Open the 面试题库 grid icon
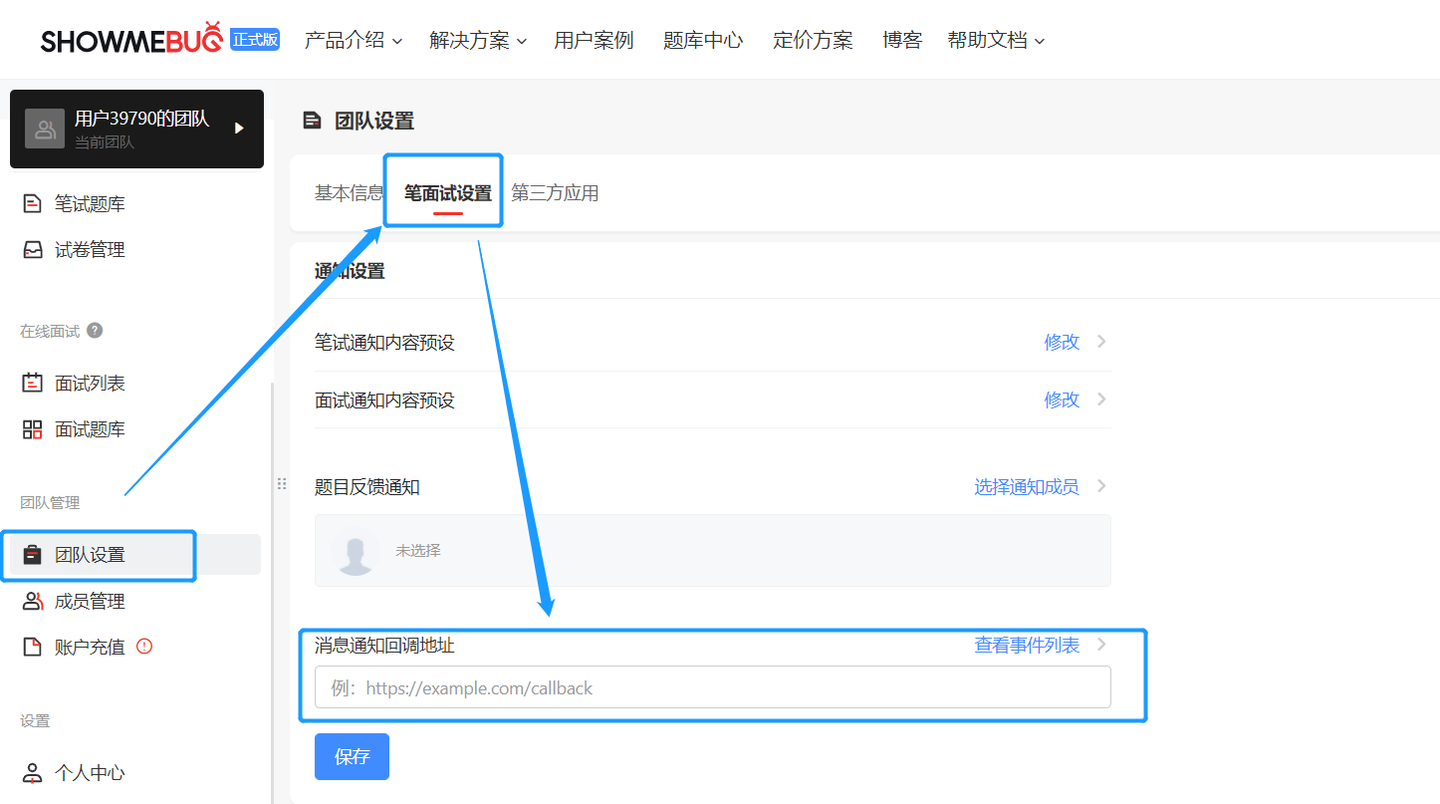1440x804 pixels. coord(33,428)
